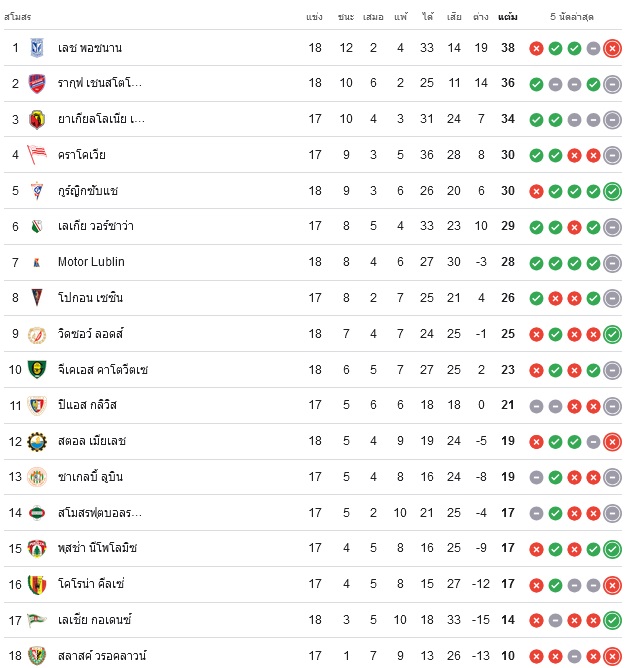Click the club column header label
The image size is (630, 668).
pos(17,17)
